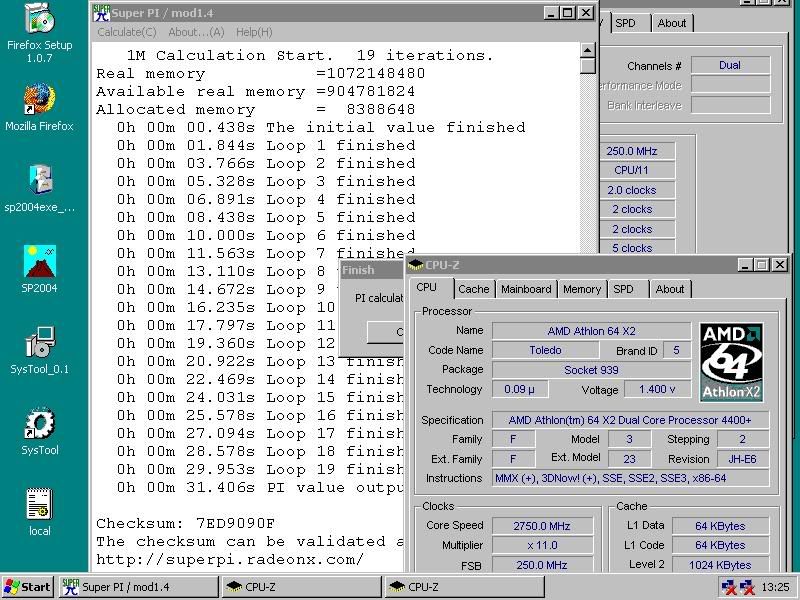800x600 pixels.
Task: Click Package field Socket 939
Action: pyautogui.click(x=591, y=370)
